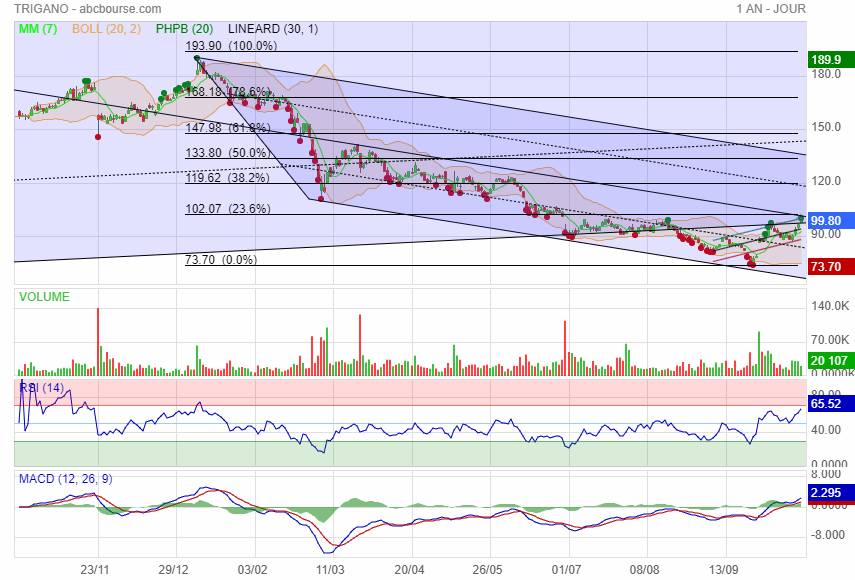
Task: Click the 65.52 RSI value badge
Action: (x=831, y=403)
